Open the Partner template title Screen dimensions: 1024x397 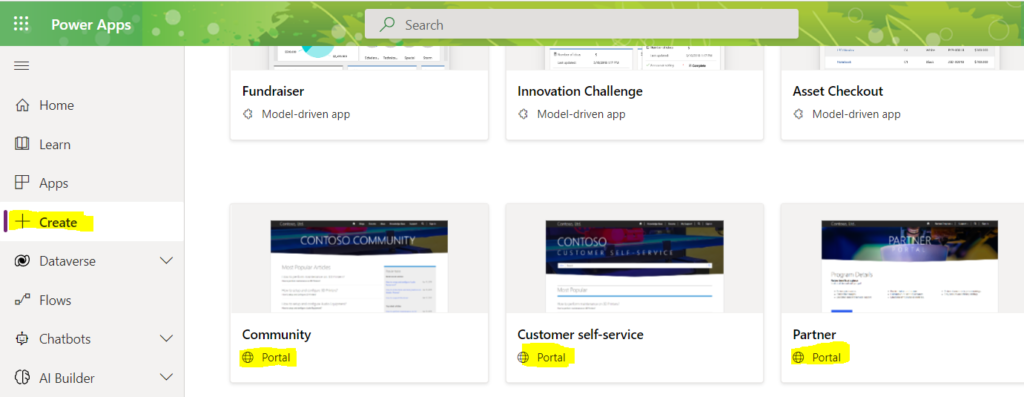(814, 334)
